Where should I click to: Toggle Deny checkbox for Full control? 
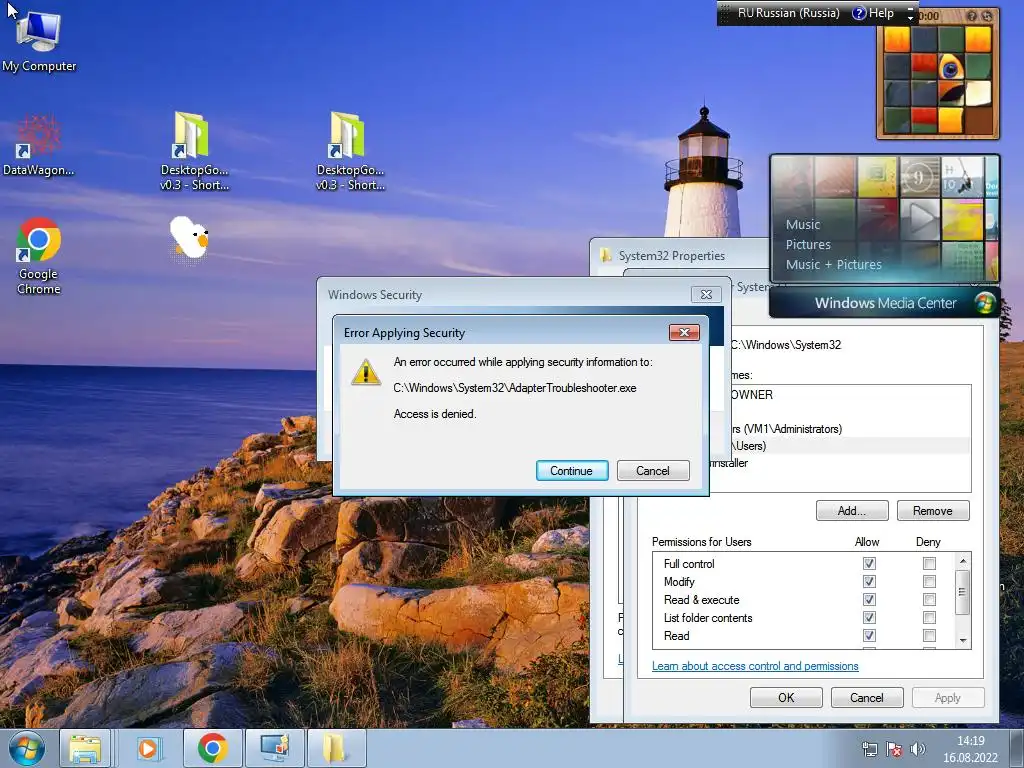coord(929,563)
